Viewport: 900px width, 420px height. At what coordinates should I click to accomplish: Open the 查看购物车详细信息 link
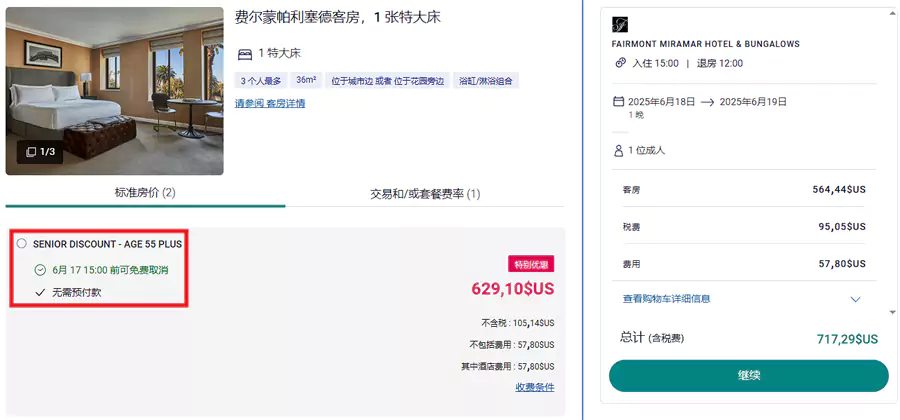[x=666, y=299]
